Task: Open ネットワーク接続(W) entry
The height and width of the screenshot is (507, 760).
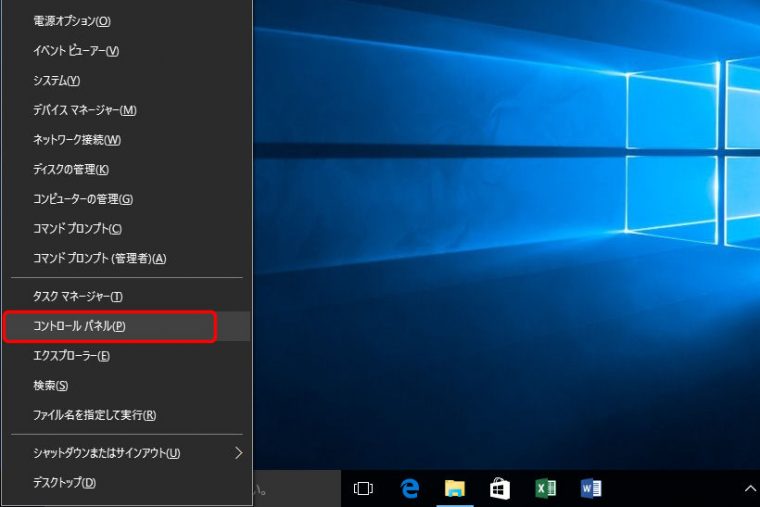Action: [127, 140]
